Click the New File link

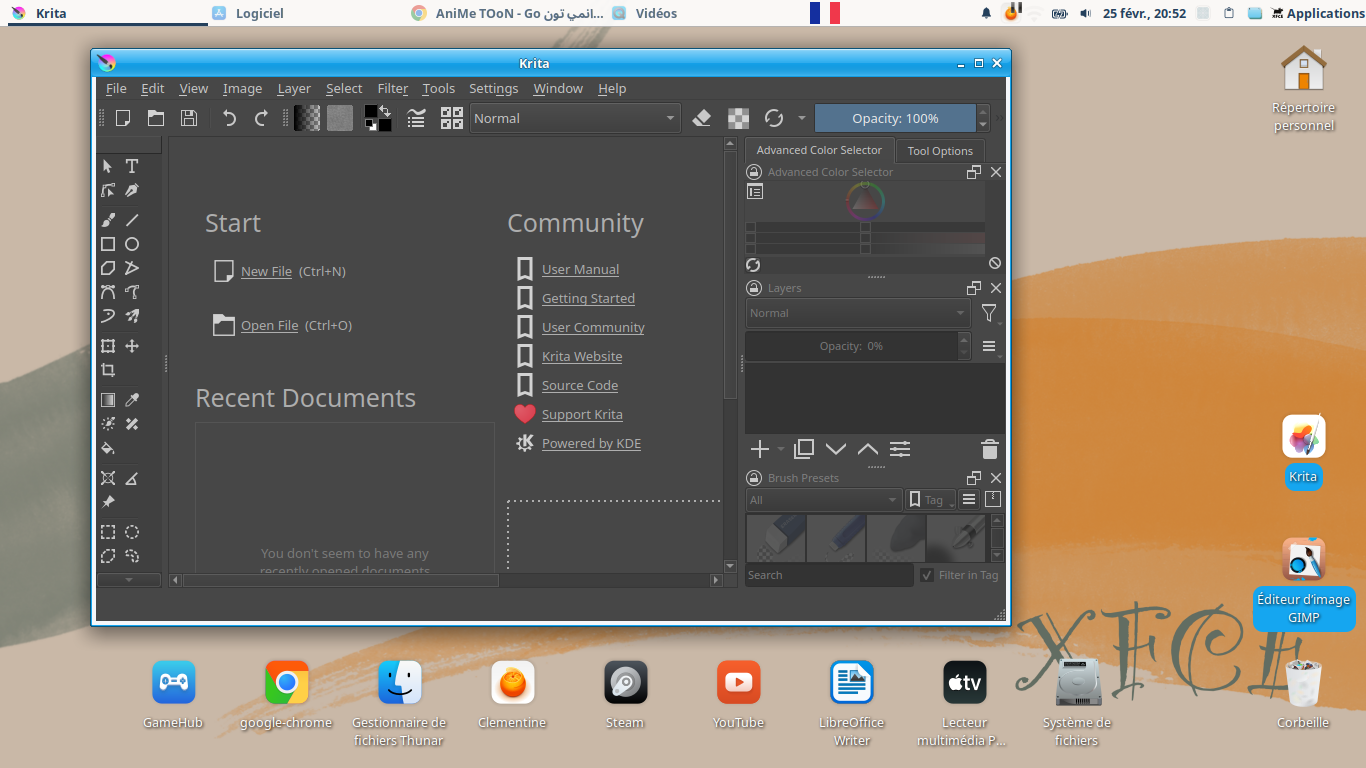tap(266, 271)
